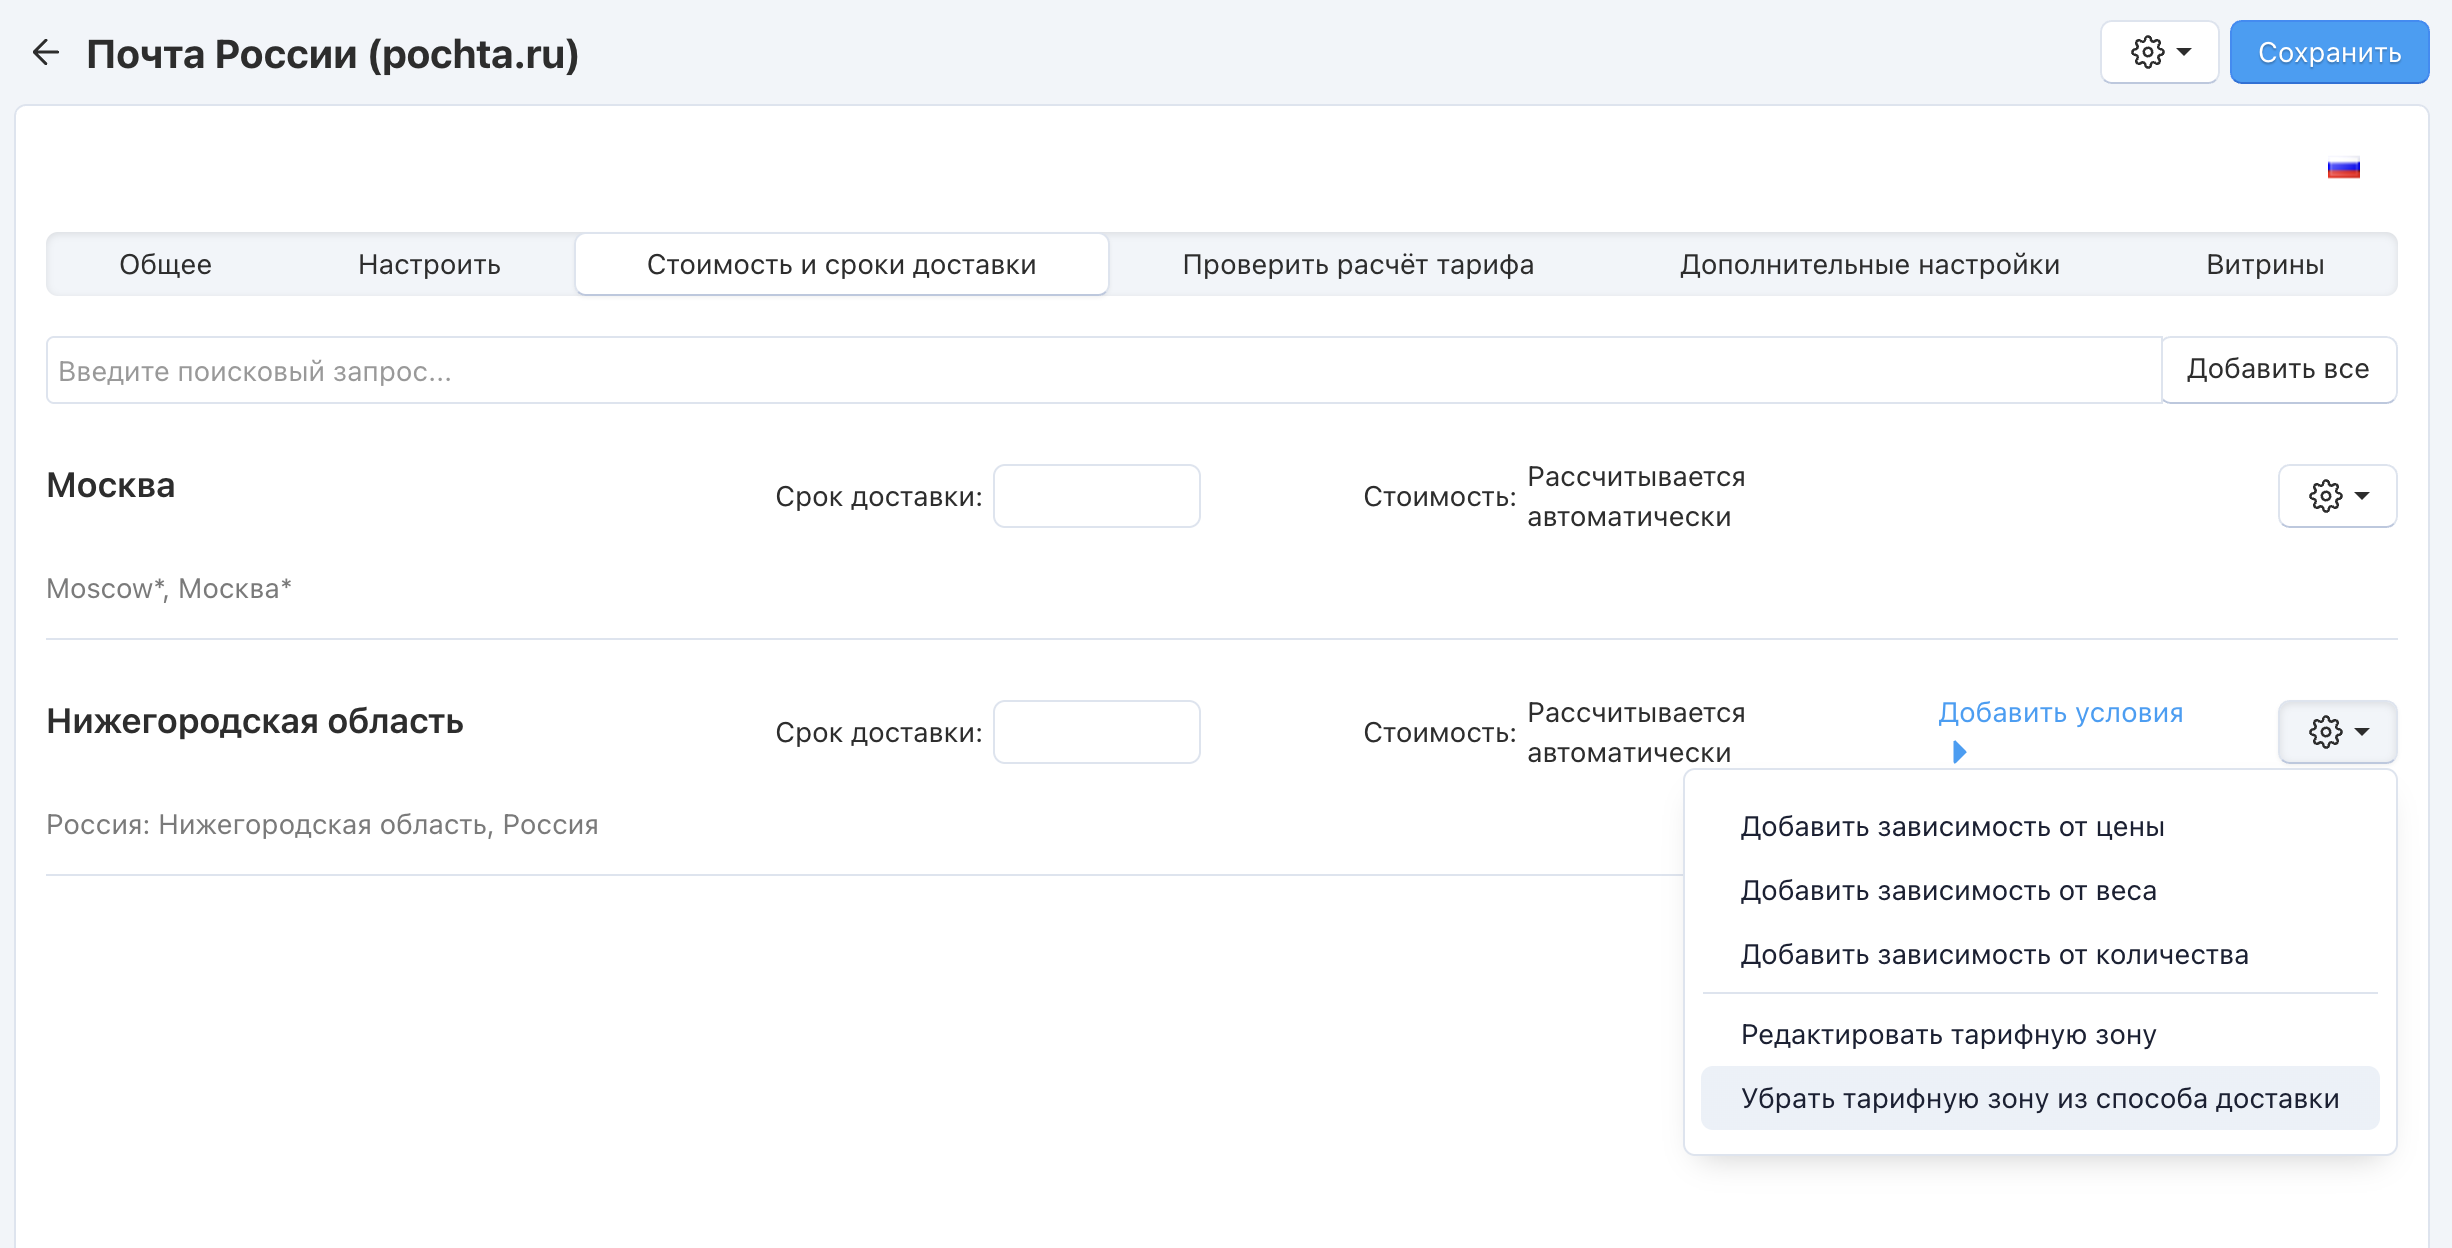This screenshot has width=2452, height=1248.
Task: Click the Срок доставки field for Москва
Action: click(x=1096, y=496)
